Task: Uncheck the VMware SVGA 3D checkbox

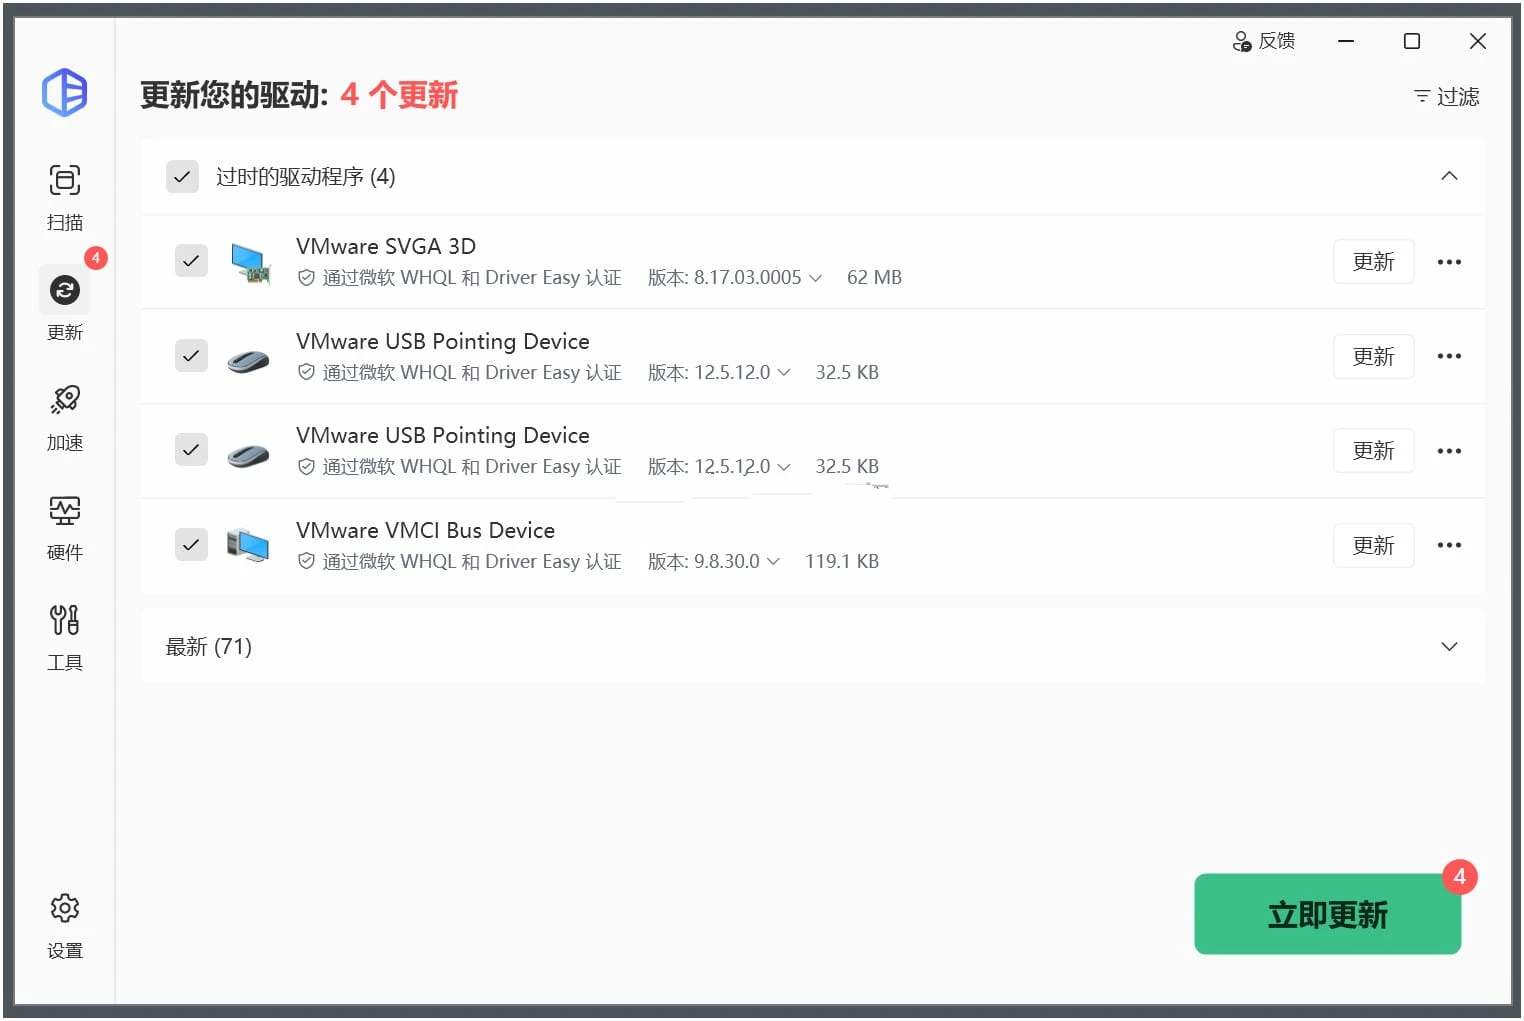Action: click(x=191, y=261)
